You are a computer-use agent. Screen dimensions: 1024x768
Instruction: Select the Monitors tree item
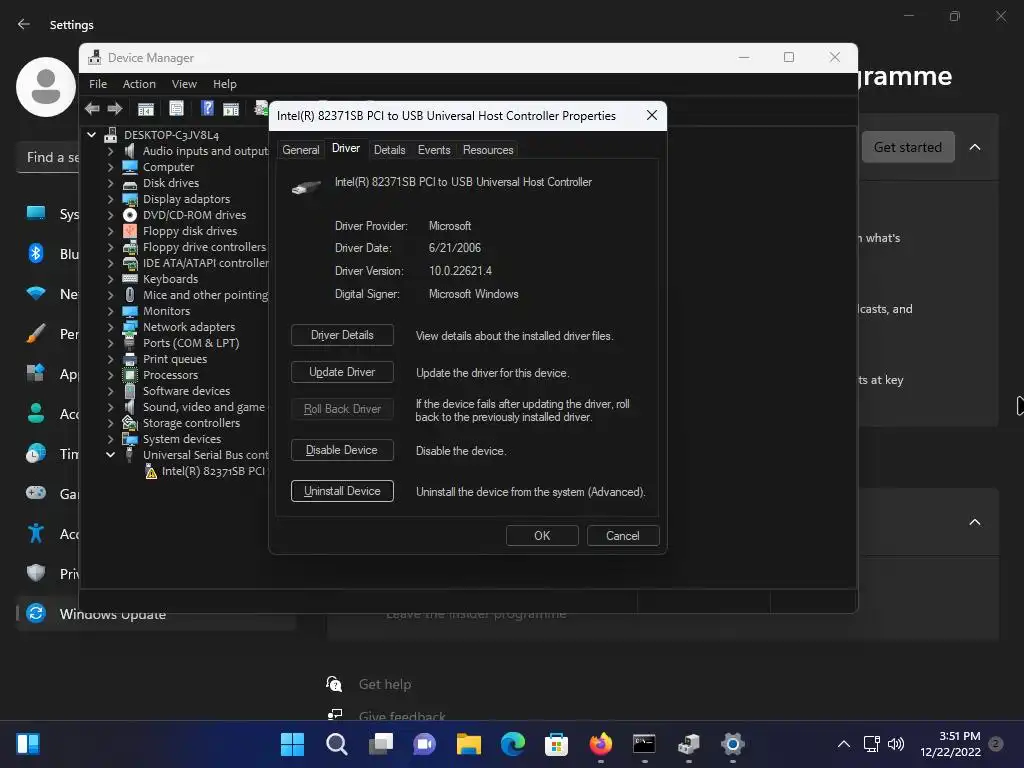[x=166, y=311]
